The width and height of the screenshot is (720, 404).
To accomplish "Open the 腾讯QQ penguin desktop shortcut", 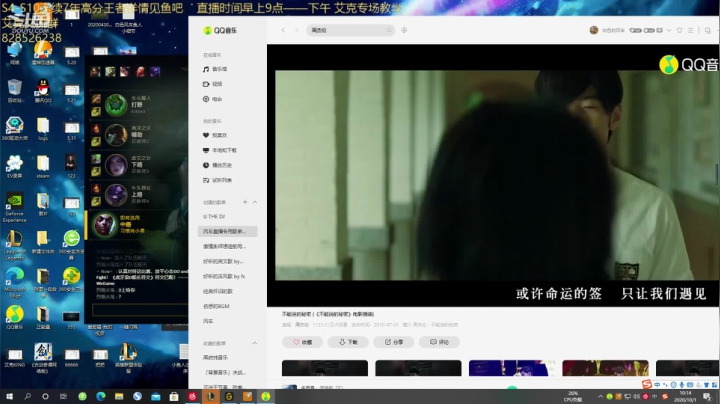I will 43,90.
